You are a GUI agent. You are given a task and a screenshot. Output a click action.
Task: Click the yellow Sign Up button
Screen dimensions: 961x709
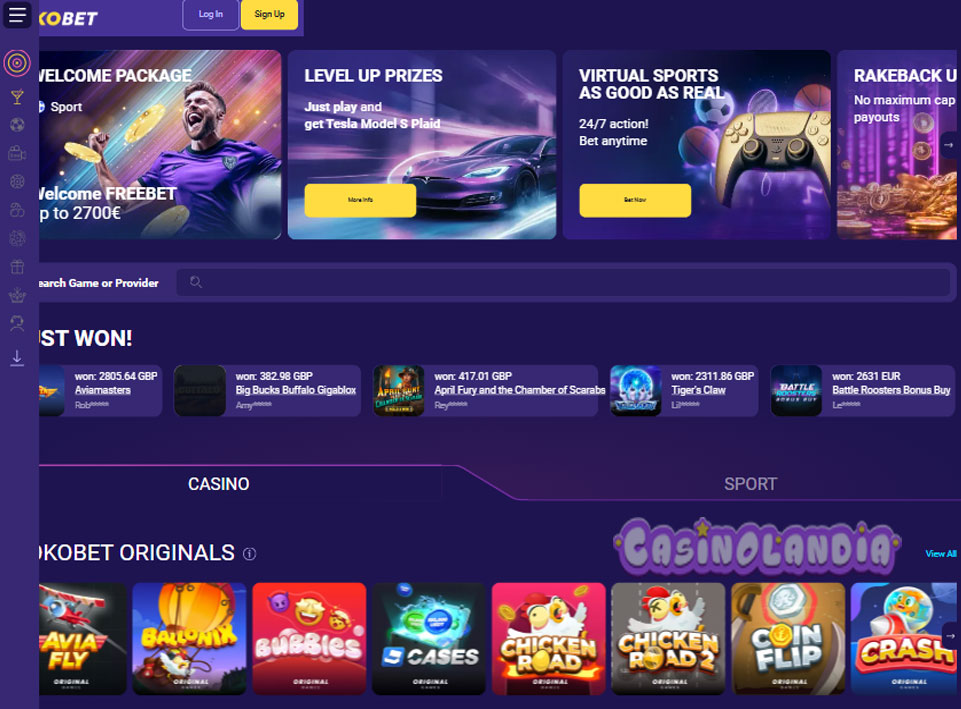pyautogui.click(x=270, y=14)
